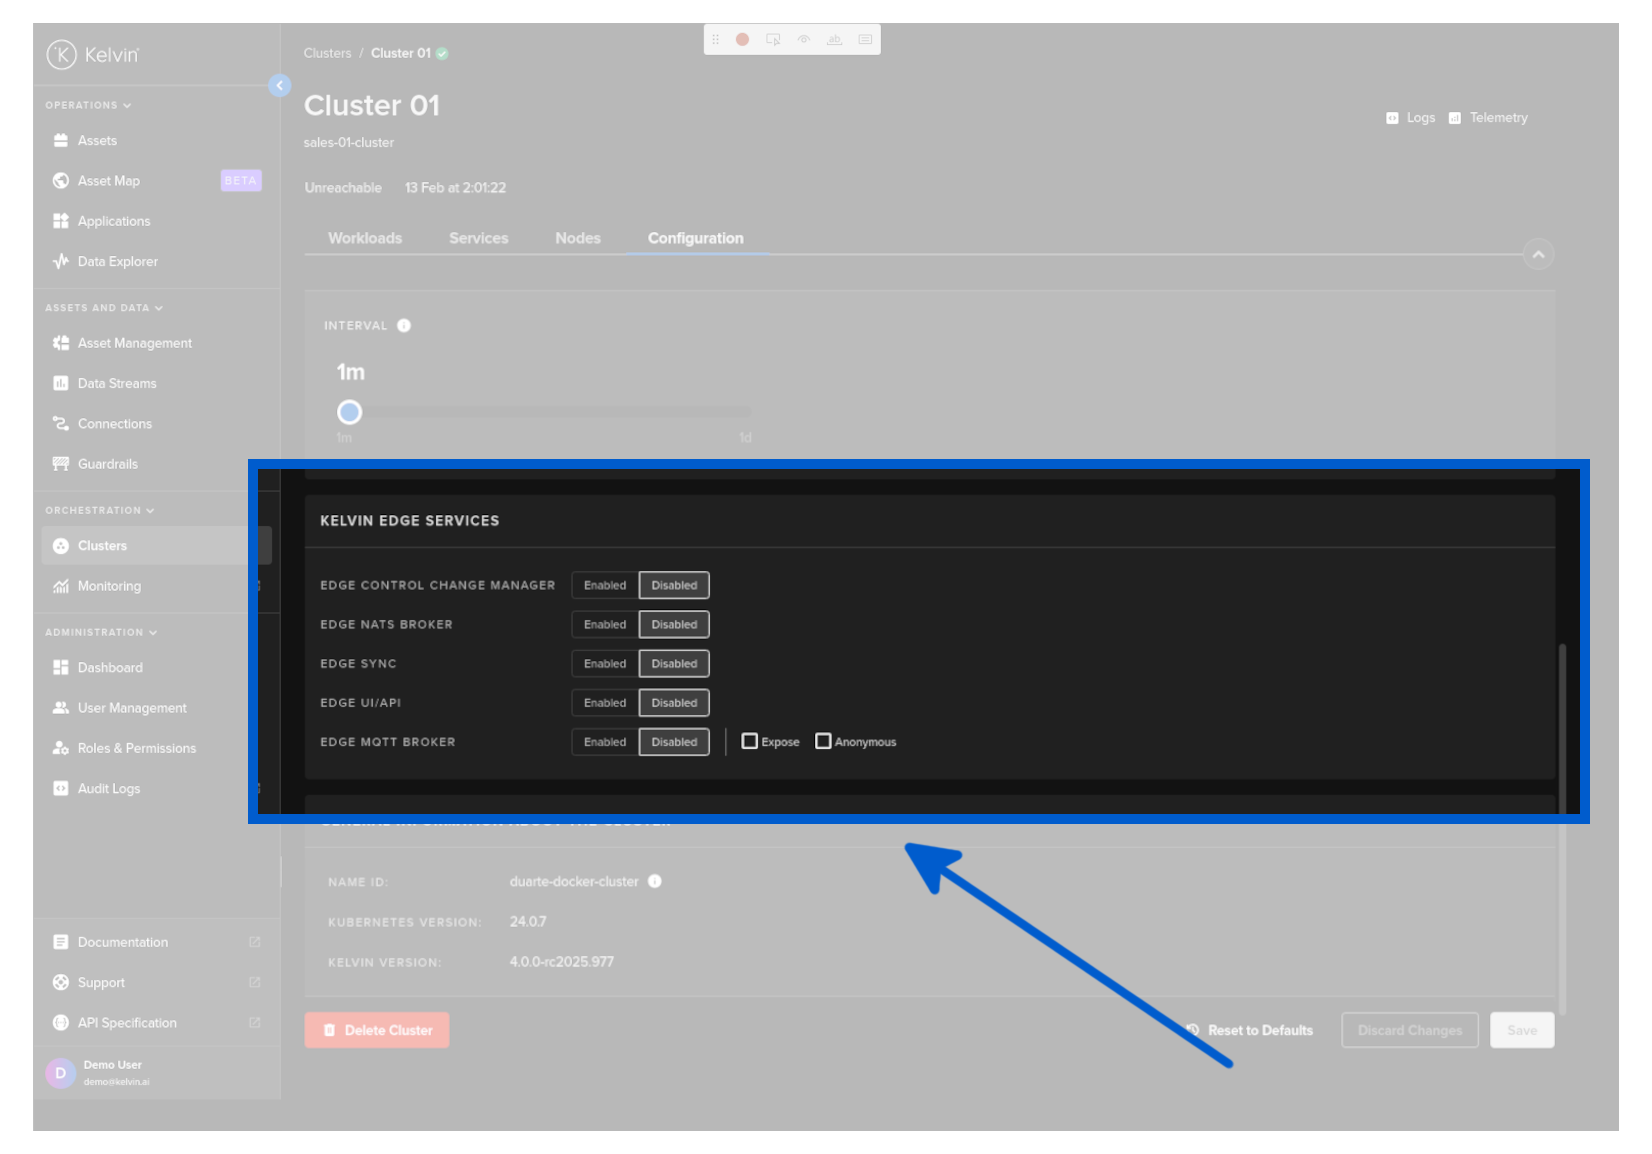Go to Data Explorer in sidebar

click(x=117, y=262)
